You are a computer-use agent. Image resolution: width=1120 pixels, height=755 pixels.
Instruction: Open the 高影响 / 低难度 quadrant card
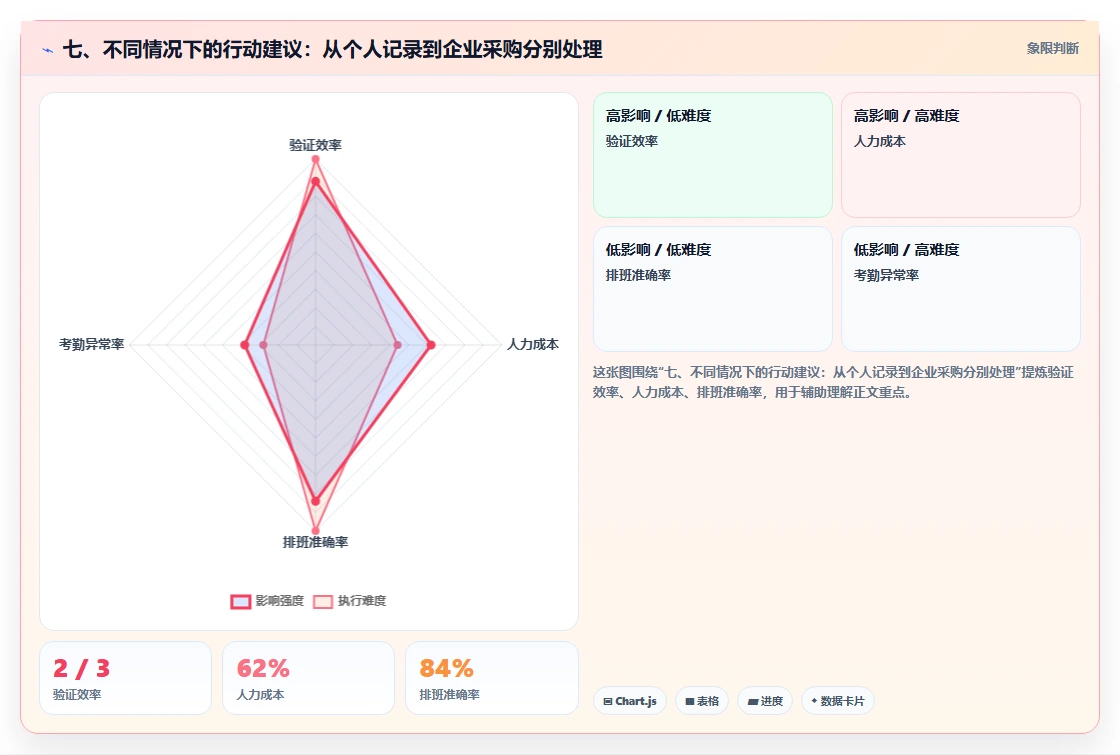point(713,154)
